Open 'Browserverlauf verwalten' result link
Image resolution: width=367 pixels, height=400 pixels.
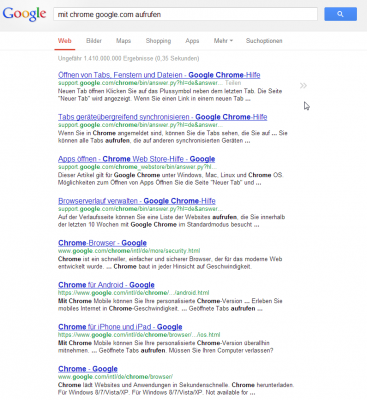137,201
